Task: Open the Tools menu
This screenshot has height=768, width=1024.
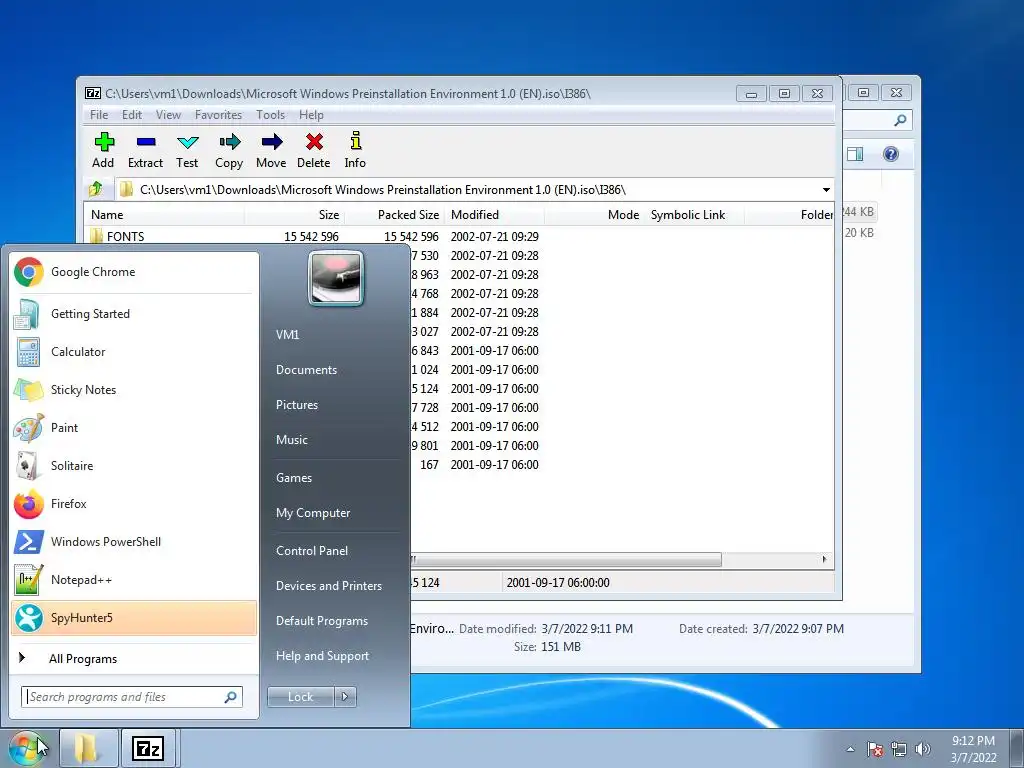Action: (270, 115)
